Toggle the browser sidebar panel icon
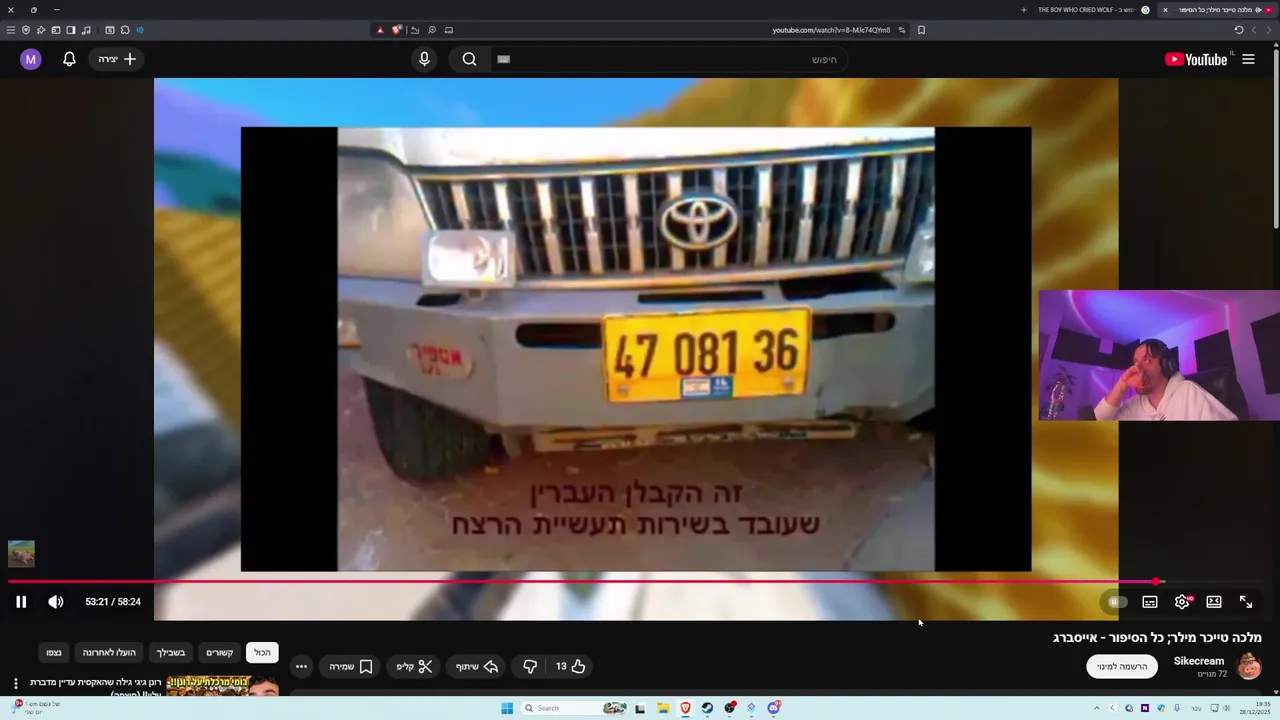This screenshot has height=720, width=1280. [71, 30]
